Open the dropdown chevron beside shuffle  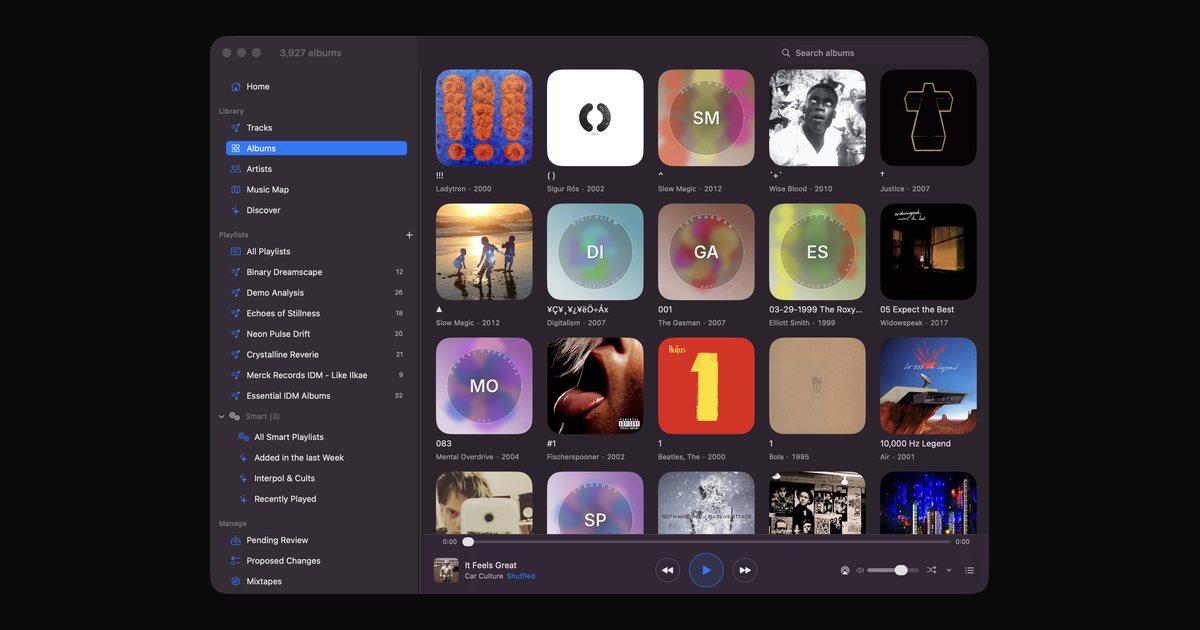[x=949, y=570]
